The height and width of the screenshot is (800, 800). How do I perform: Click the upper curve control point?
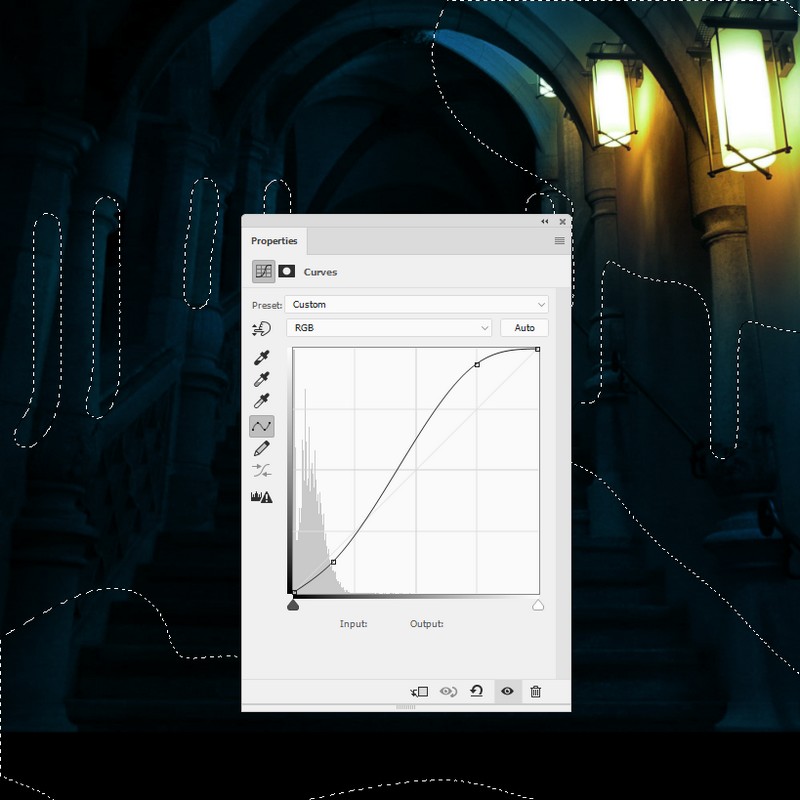point(477,365)
